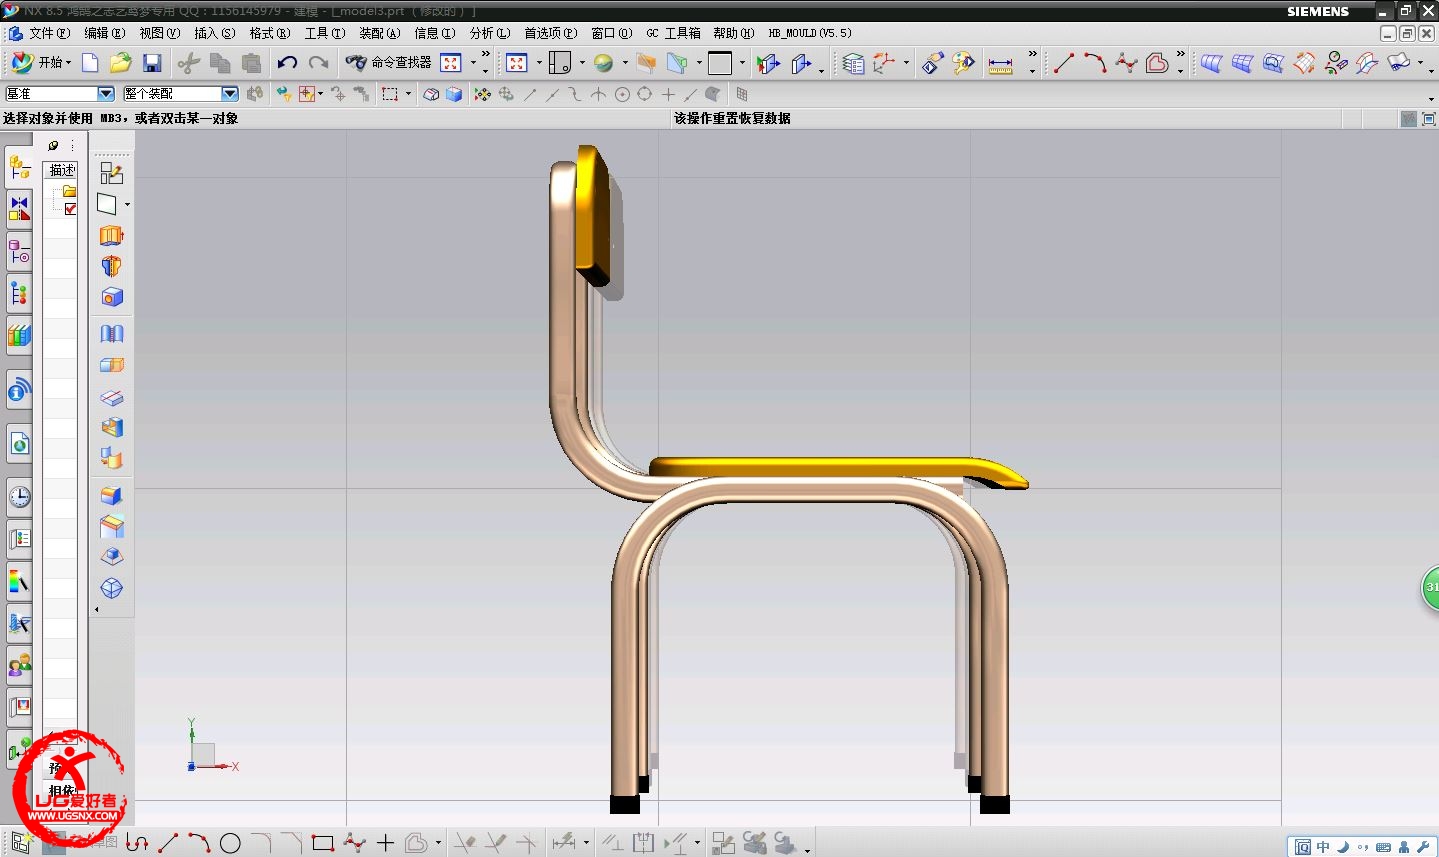The width and height of the screenshot is (1439, 857).
Task: Click the Revolve icon in the left vertical toolbar
Action: 111,266
